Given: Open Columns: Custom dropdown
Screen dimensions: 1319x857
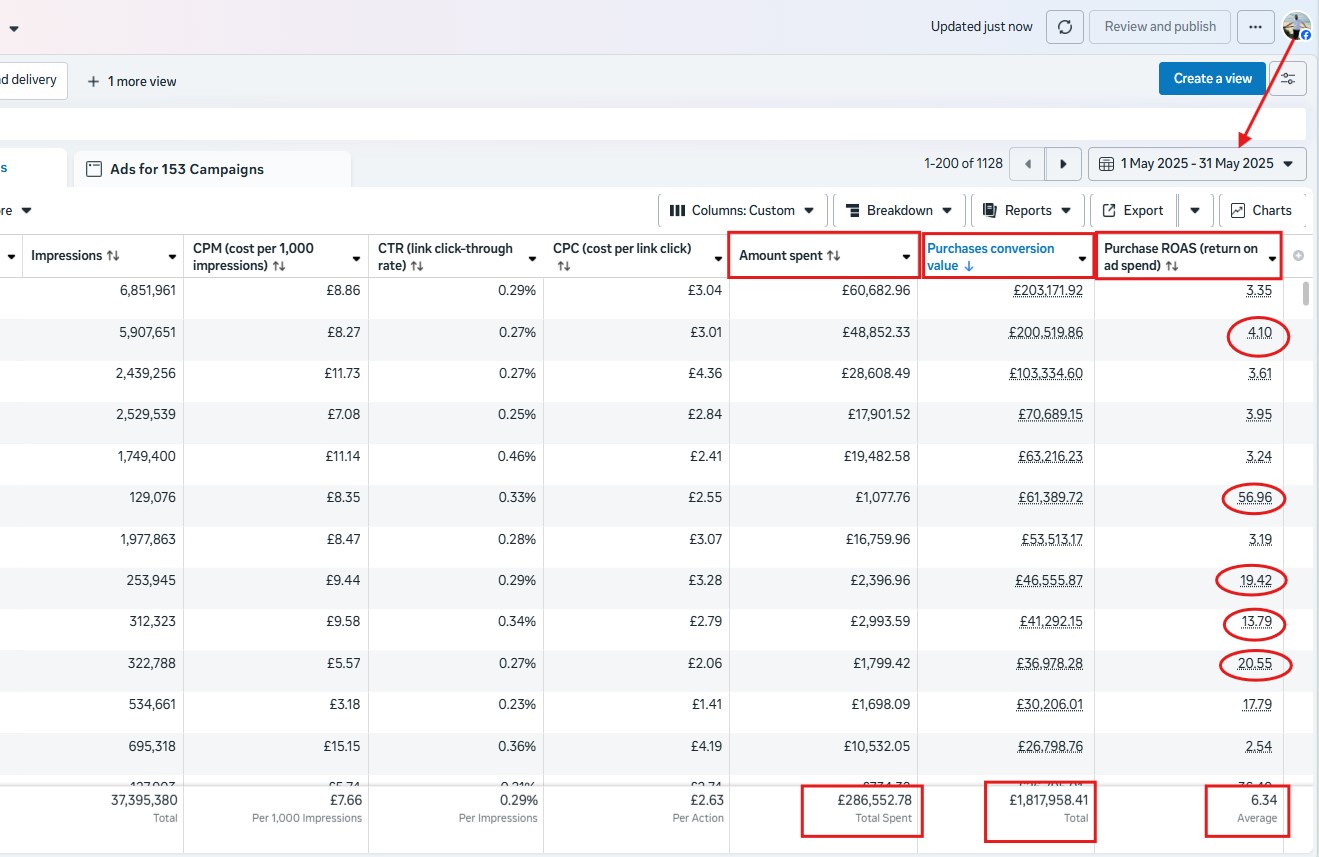Looking at the screenshot, I should click(x=743, y=210).
